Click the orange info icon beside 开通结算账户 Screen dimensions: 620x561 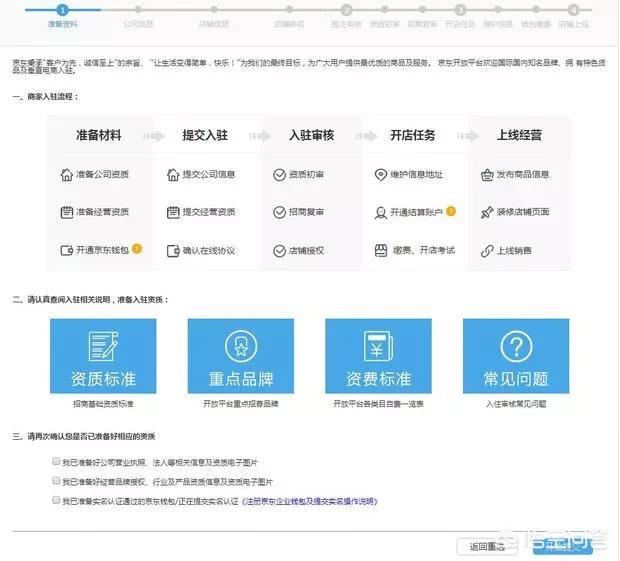[451, 211]
